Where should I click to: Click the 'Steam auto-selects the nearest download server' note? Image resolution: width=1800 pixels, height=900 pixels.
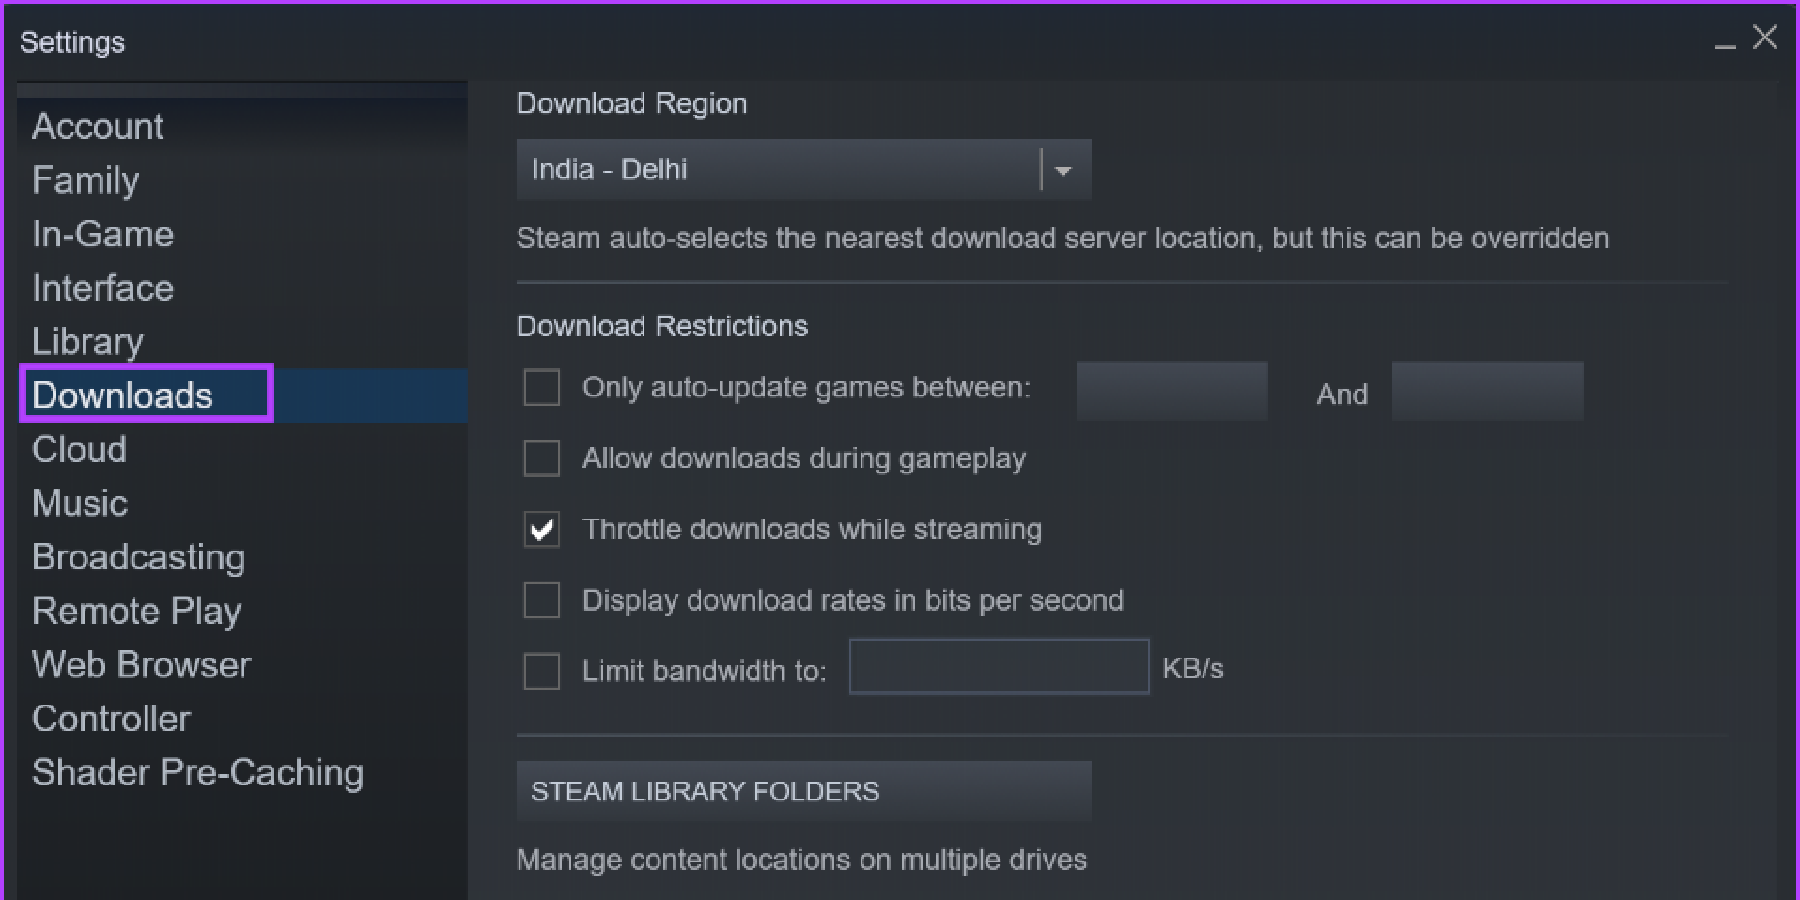pyautogui.click(x=1063, y=238)
